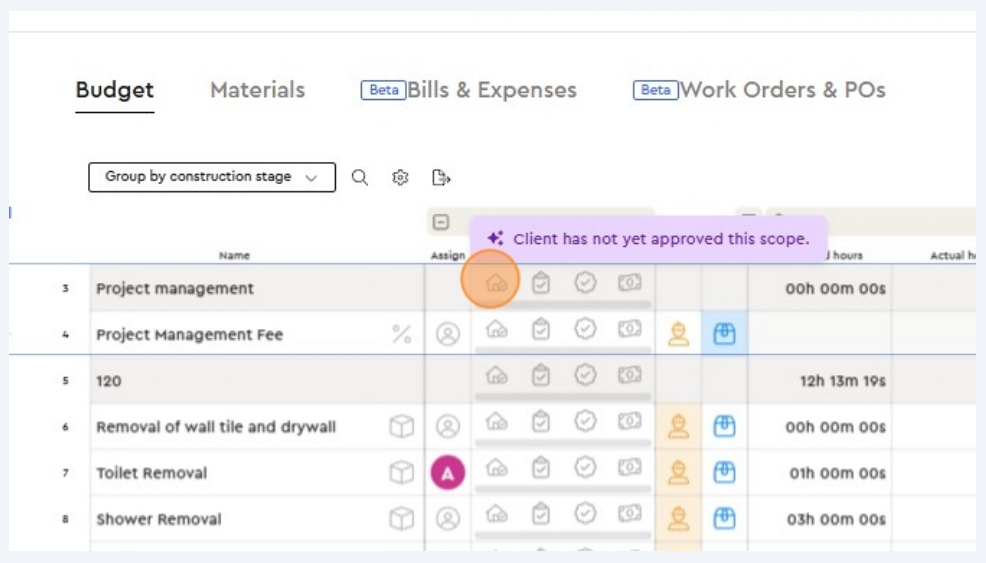Toggle completion badge check on Shower Removal row

pyautogui.click(x=585, y=513)
